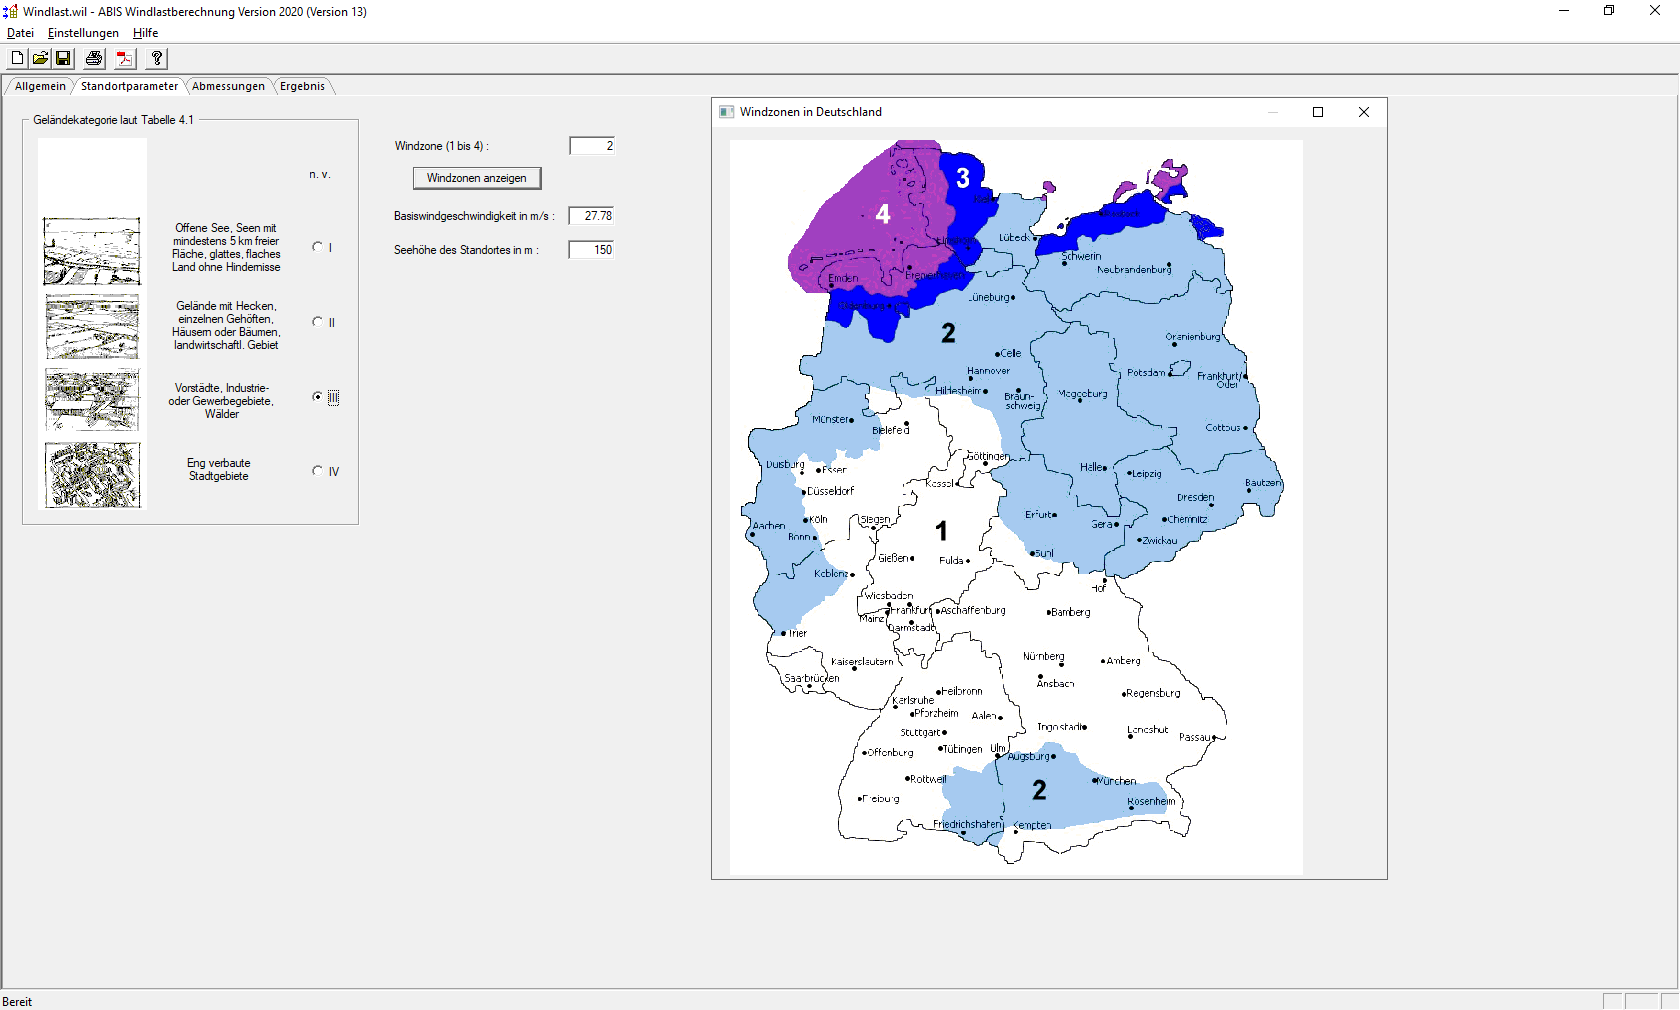Click the 'Eng verbaute Stadtgebiete' description text
The image size is (1680, 1010).
pos(219,469)
